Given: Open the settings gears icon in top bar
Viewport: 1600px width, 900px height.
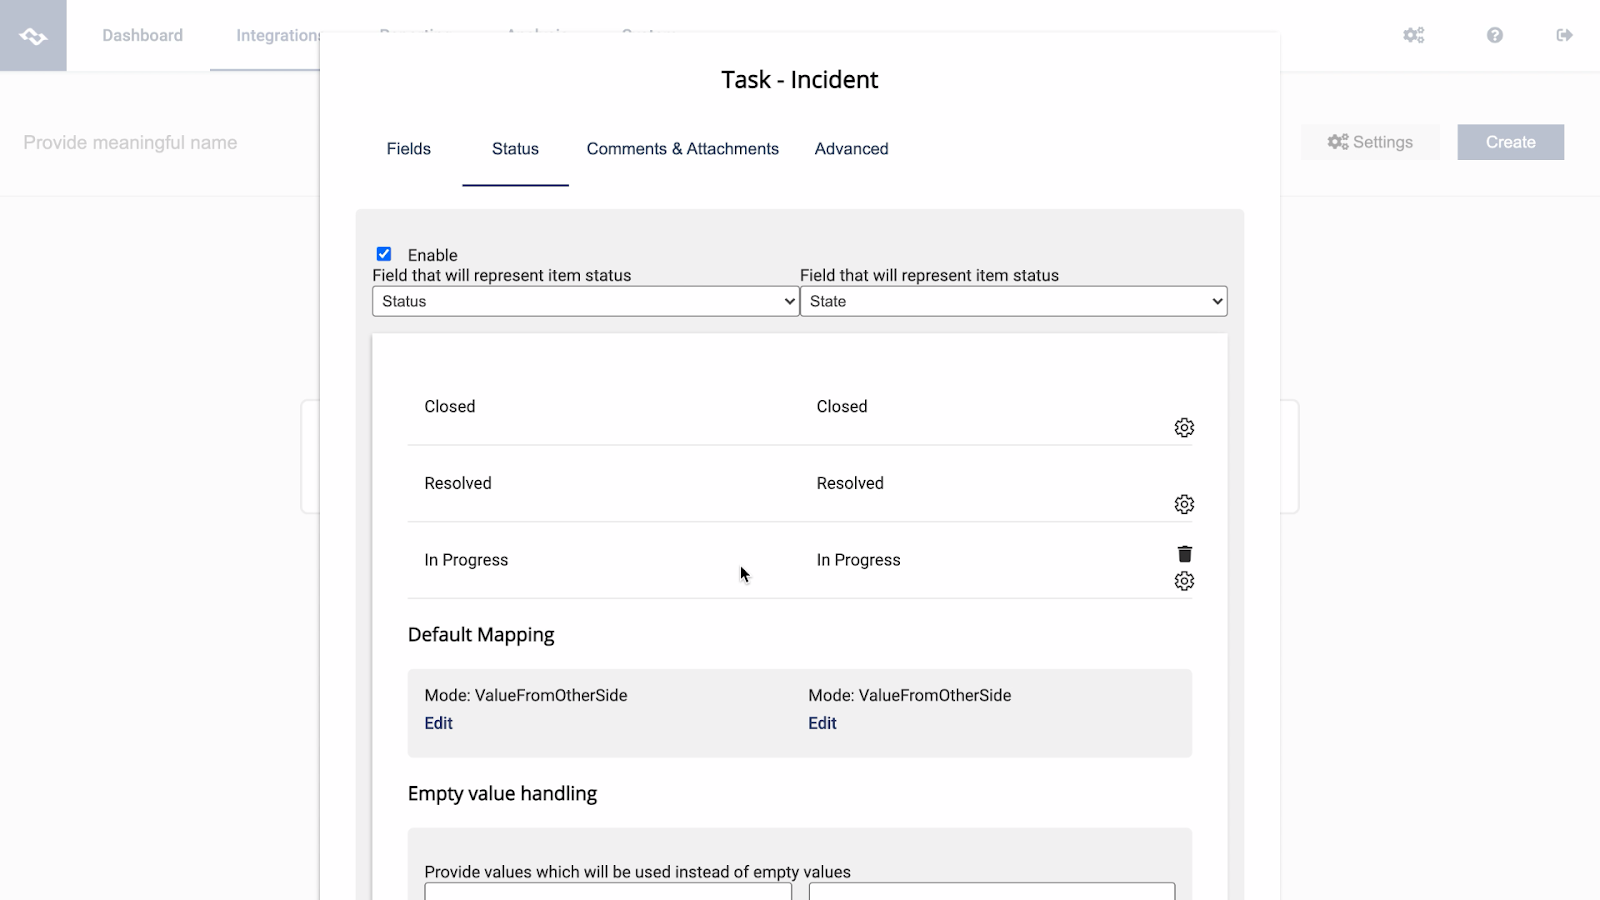Looking at the screenshot, I should [x=1413, y=35].
